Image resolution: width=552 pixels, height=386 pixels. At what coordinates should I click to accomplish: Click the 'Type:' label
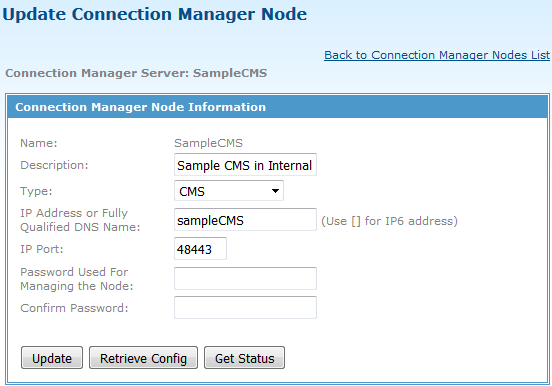(x=36, y=191)
